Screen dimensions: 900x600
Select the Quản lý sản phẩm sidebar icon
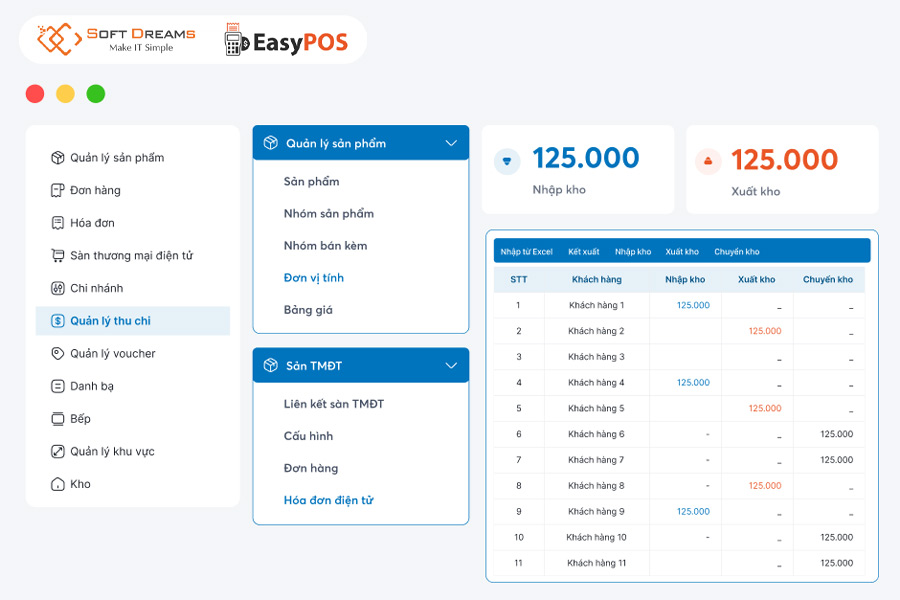pos(57,157)
